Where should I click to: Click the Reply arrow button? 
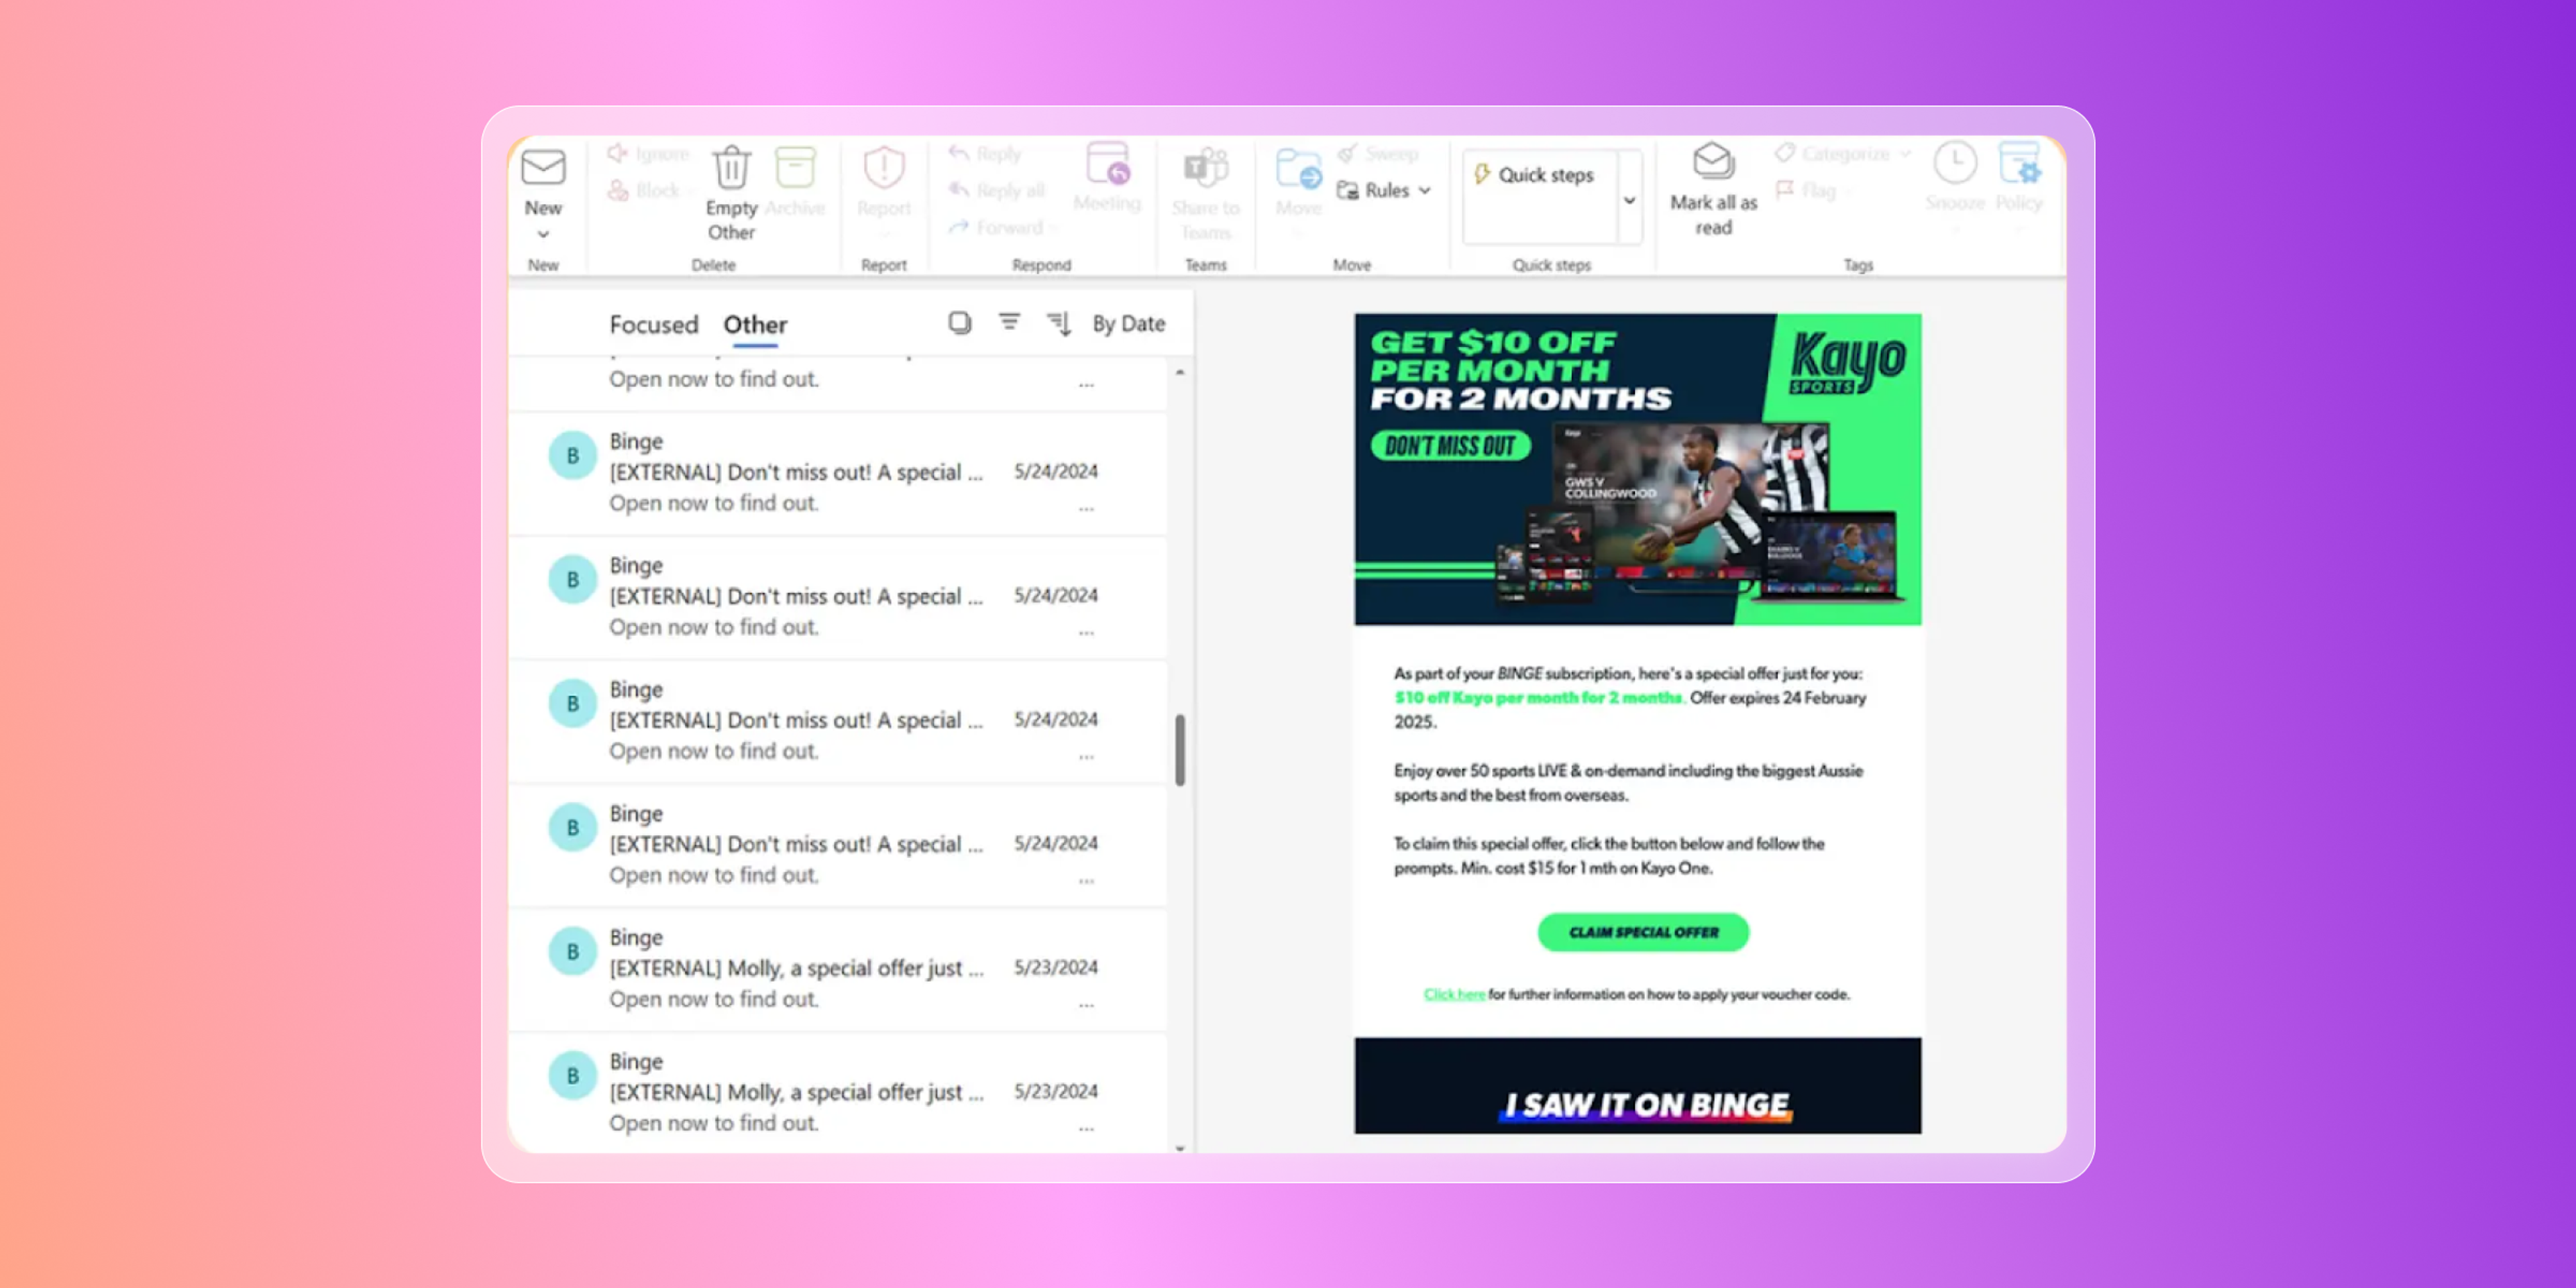pyautogui.click(x=985, y=153)
